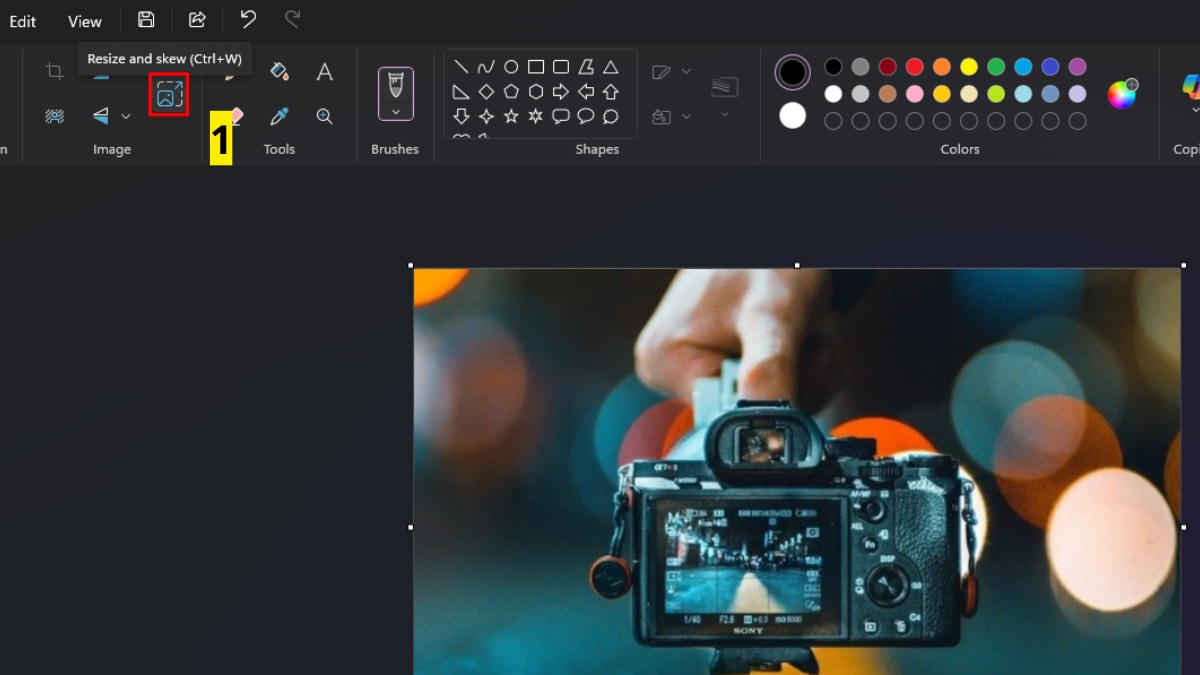Choose the Five-point star shape
This screenshot has width=1200, height=675.
pos(511,117)
